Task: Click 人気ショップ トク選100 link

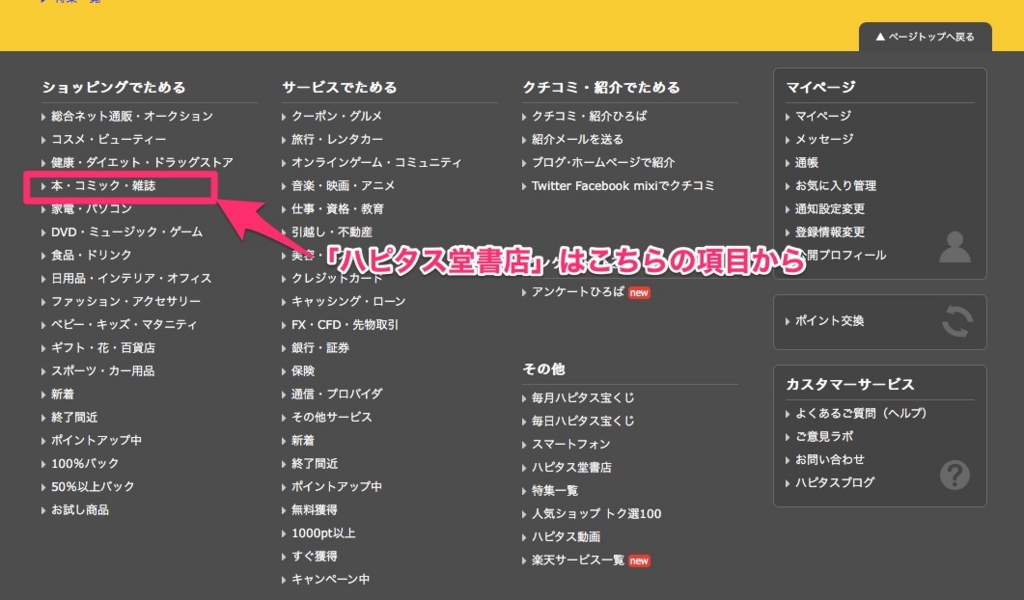Action: point(596,514)
